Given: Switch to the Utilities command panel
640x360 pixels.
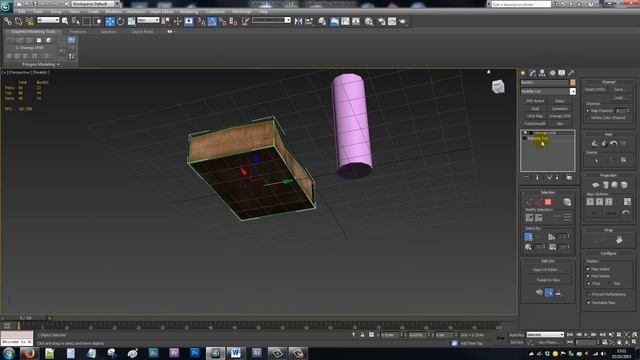Looking at the screenshot, I should tap(571, 73).
